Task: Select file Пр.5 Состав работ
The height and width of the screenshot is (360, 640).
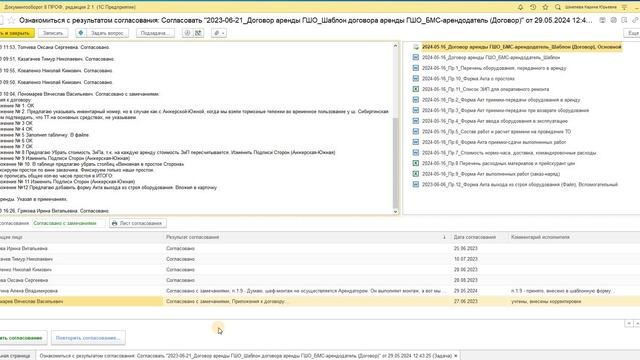Action: [x=496, y=132]
